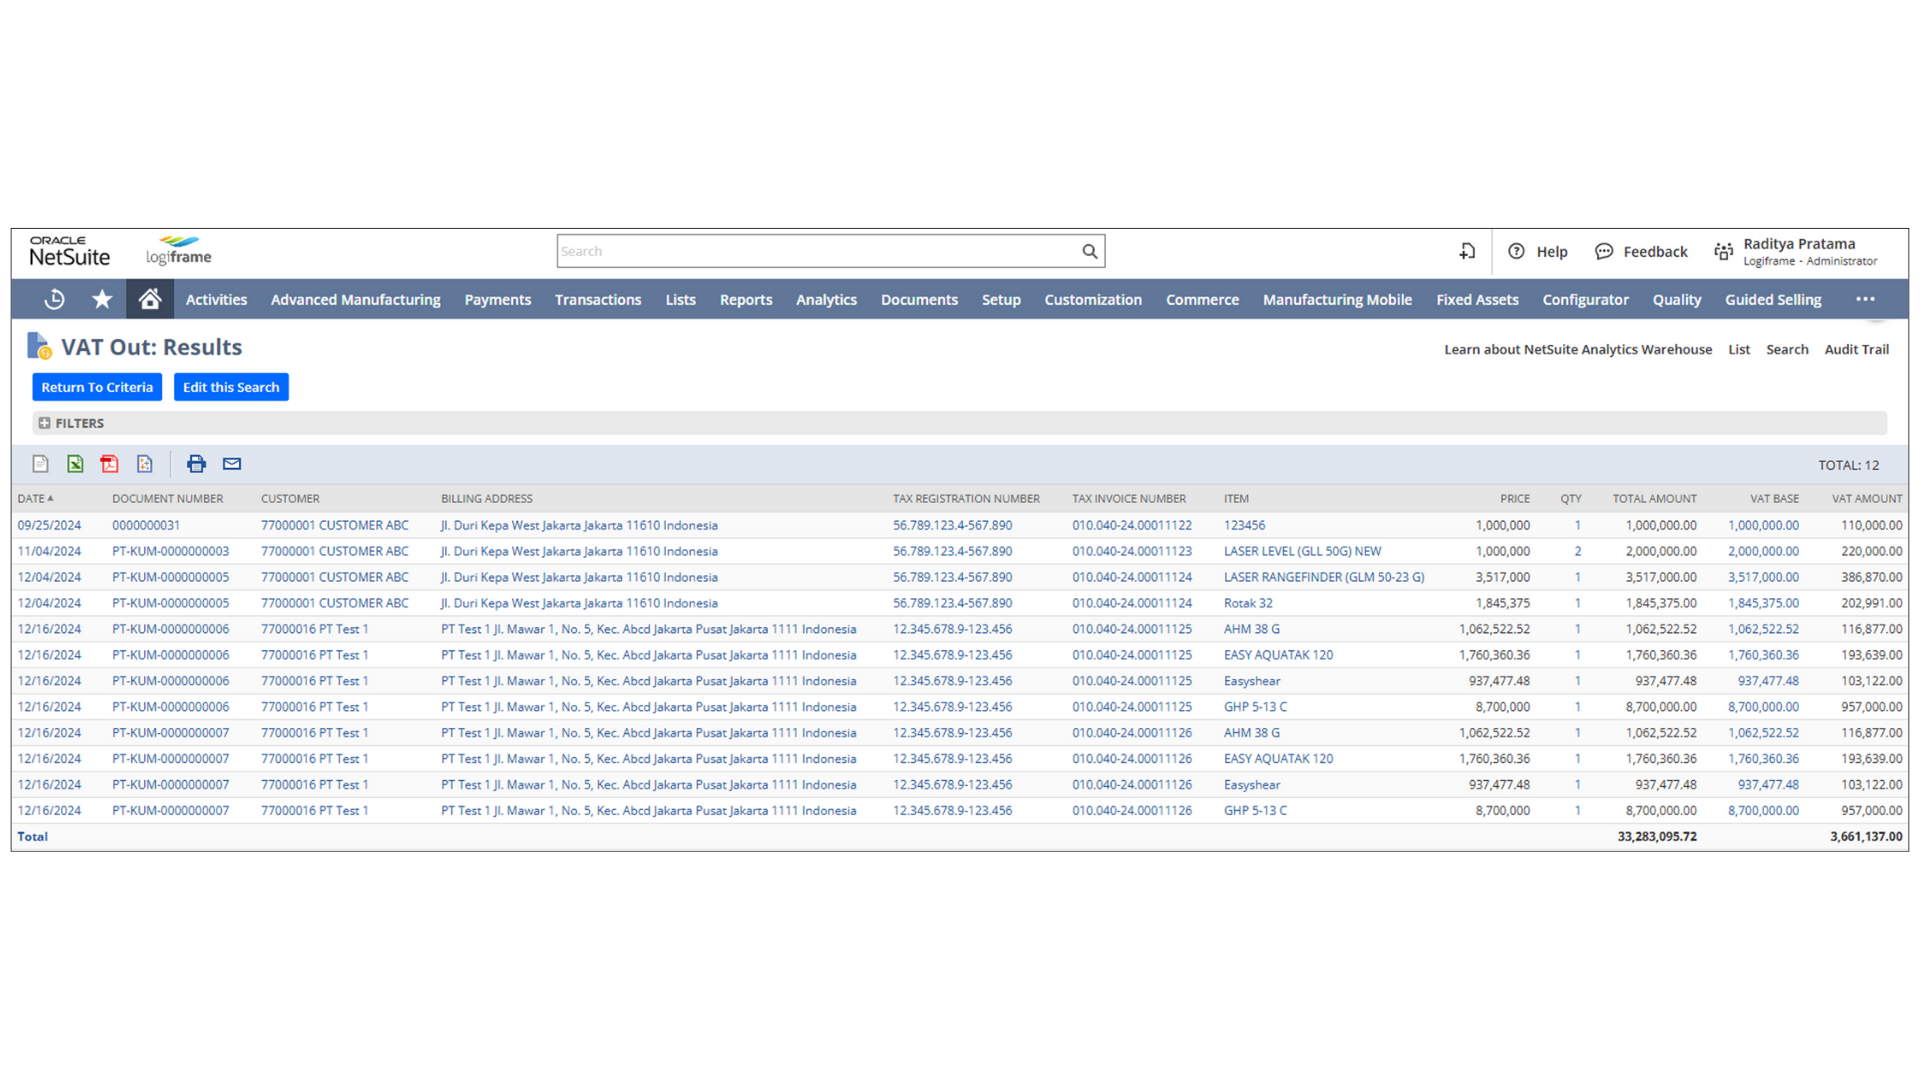The width and height of the screenshot is (1920, 1080).
Task: Go to the Home icon
Action: 150,299
